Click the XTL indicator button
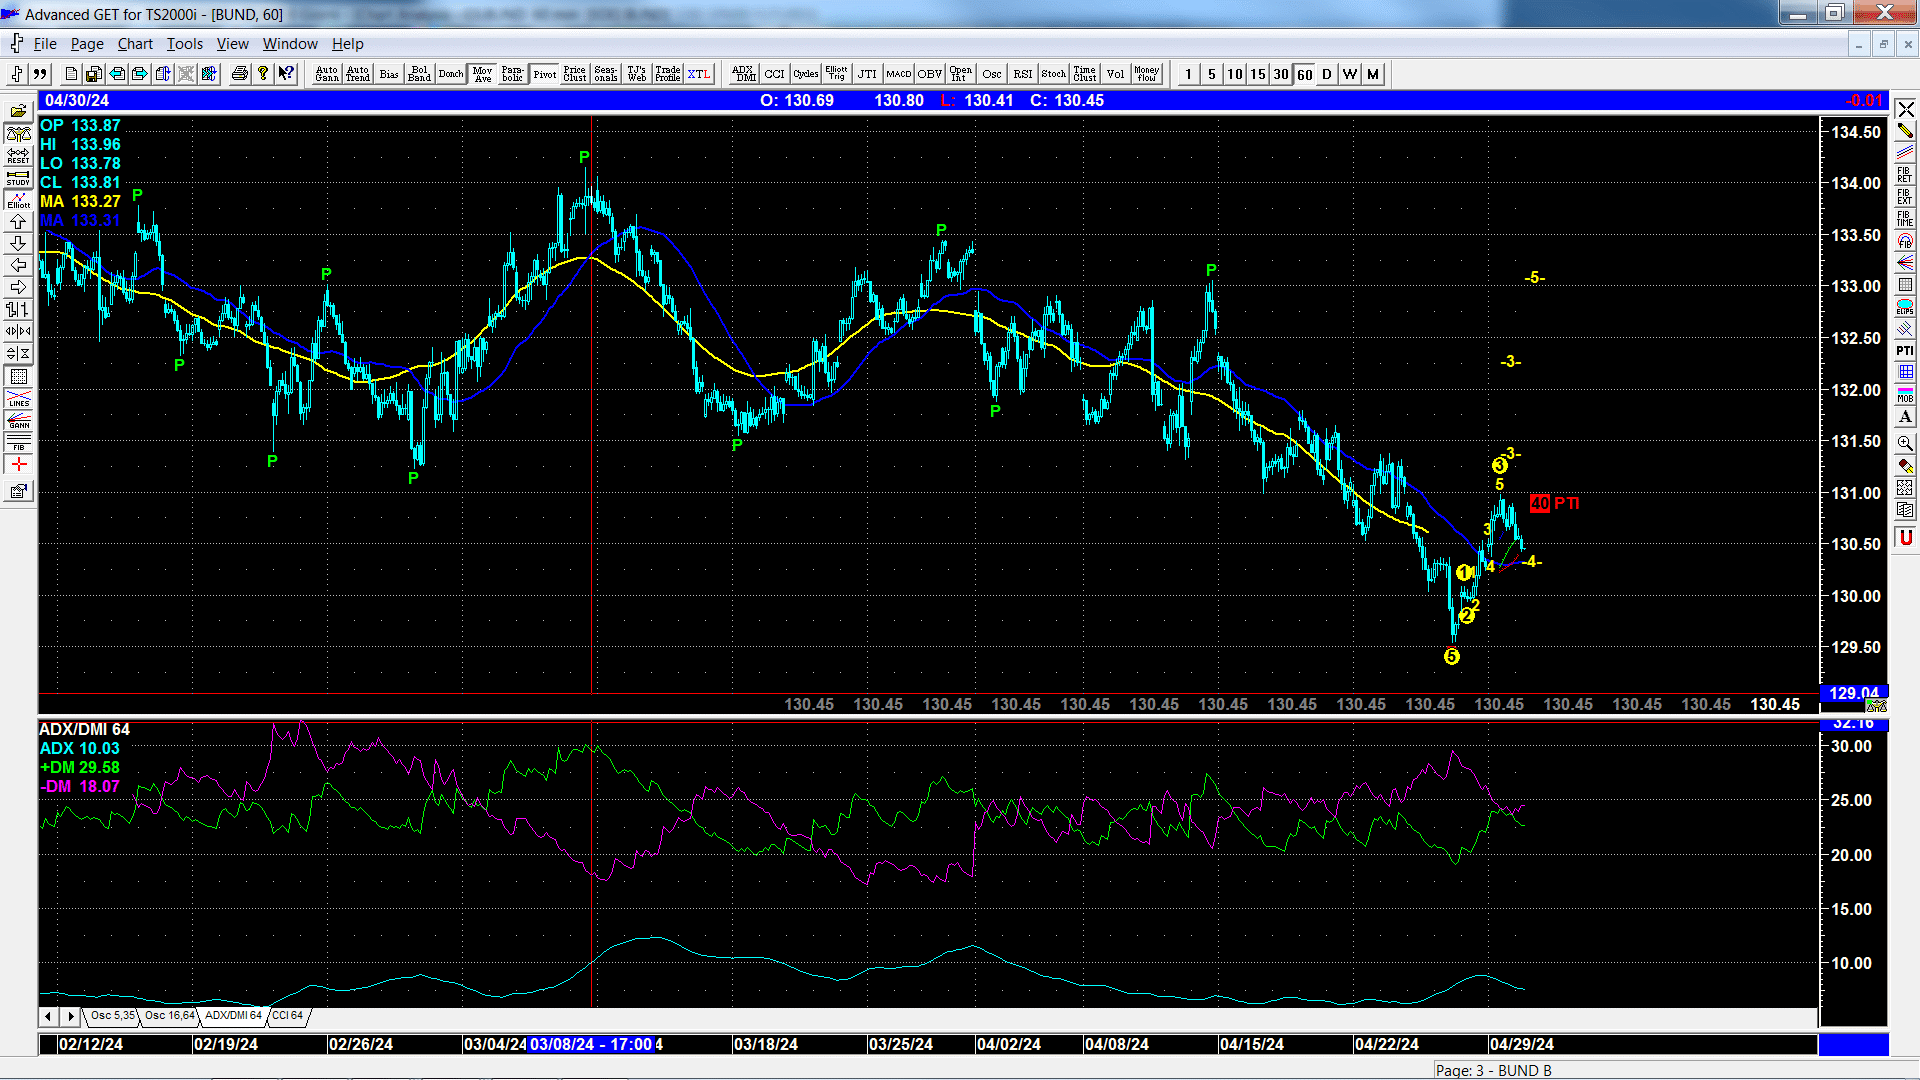Viewport: 1920px width, 1080px height. coord(699,74)
